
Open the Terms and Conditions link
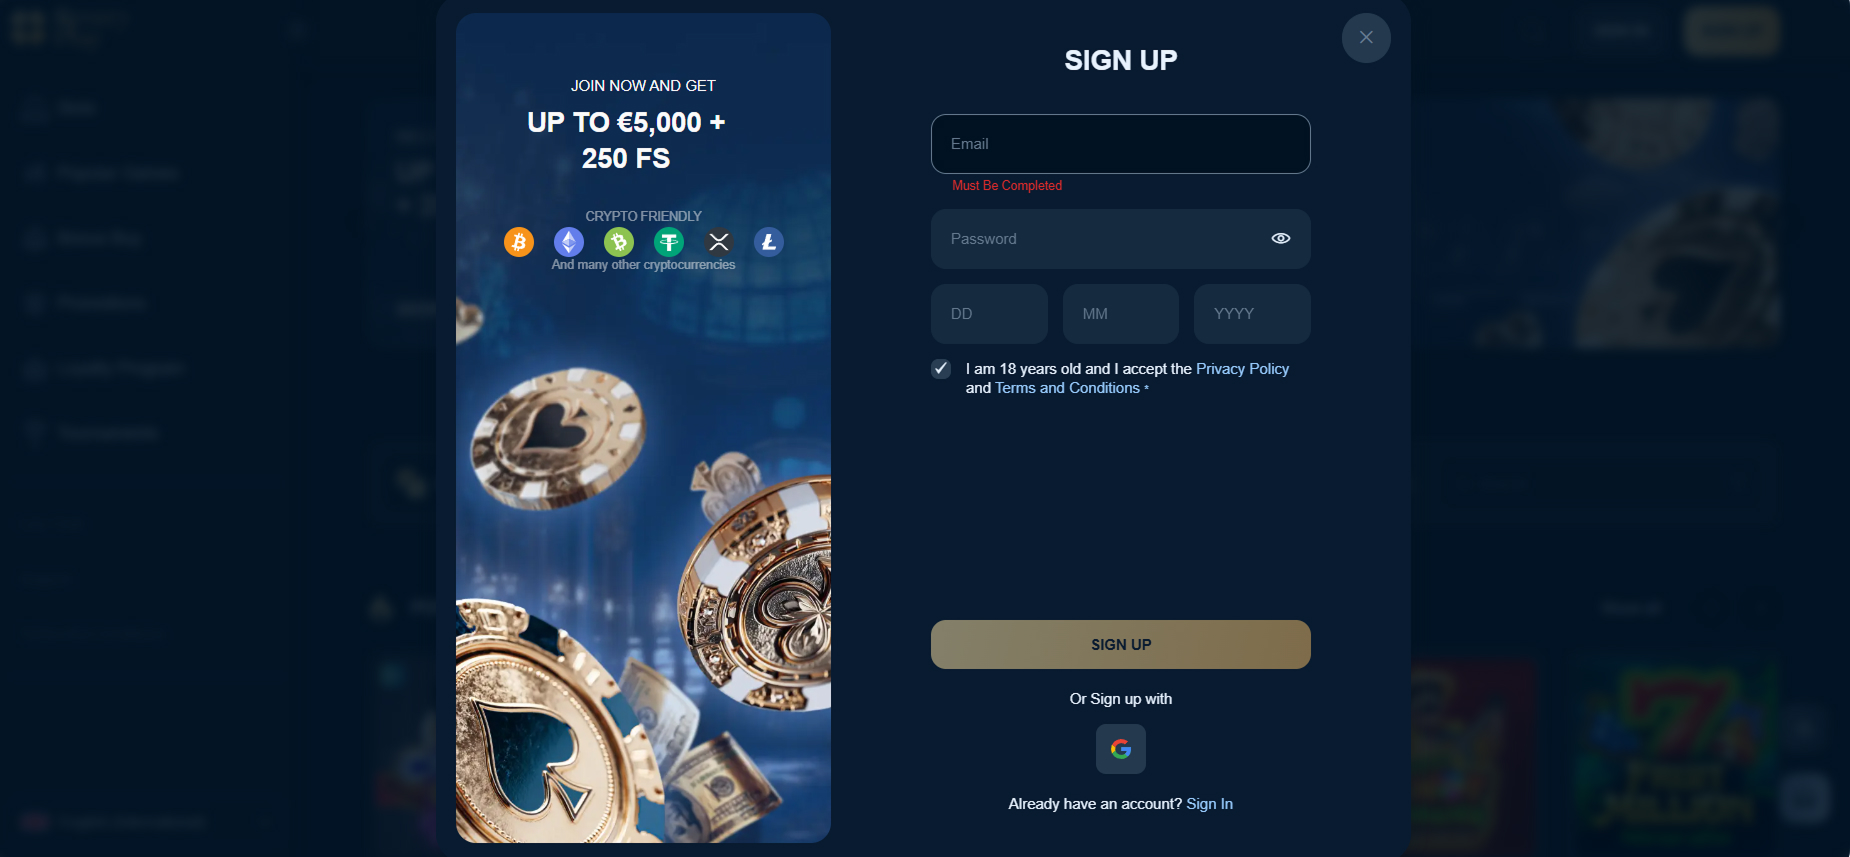pyautogui.click(x=1067, y=388)
